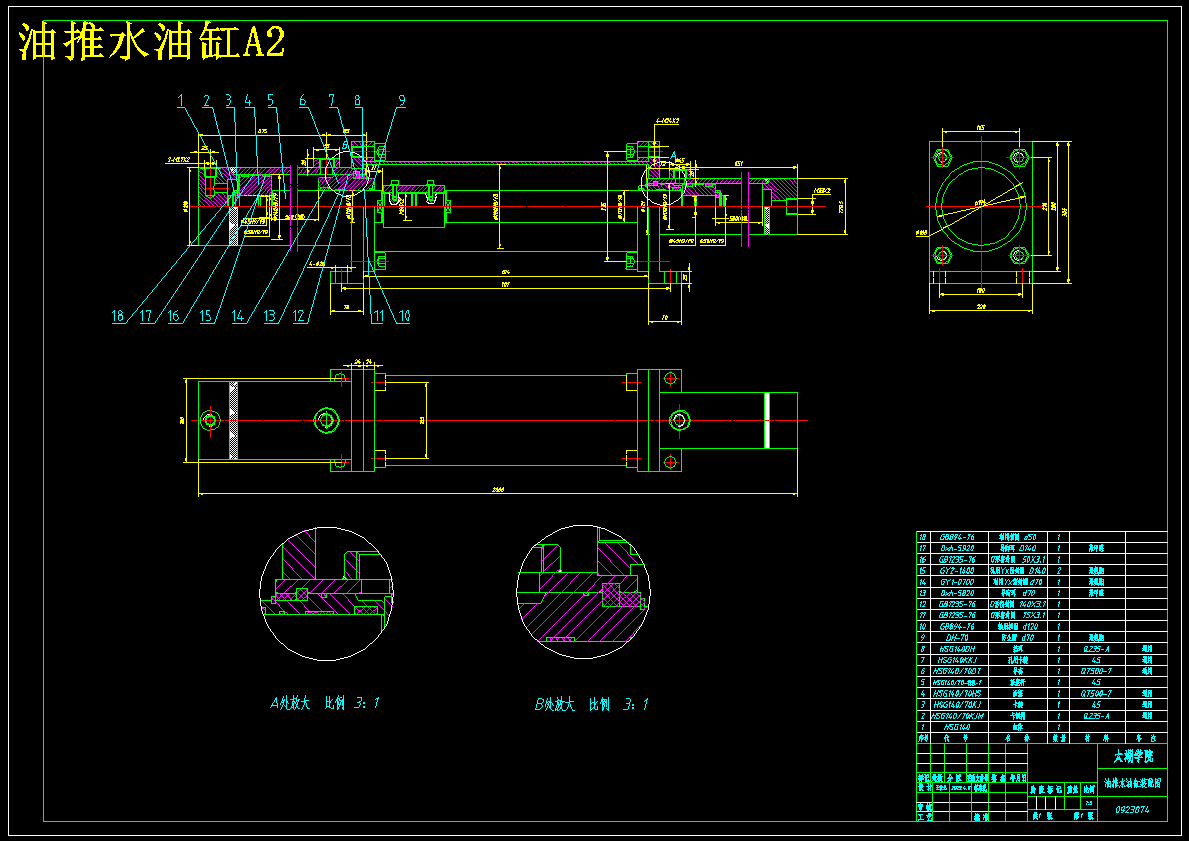Image resolution: width=1189 pixels, height=841 pixels.
Task: Pick part balloon number 14
Action: [x=238, y=316]
